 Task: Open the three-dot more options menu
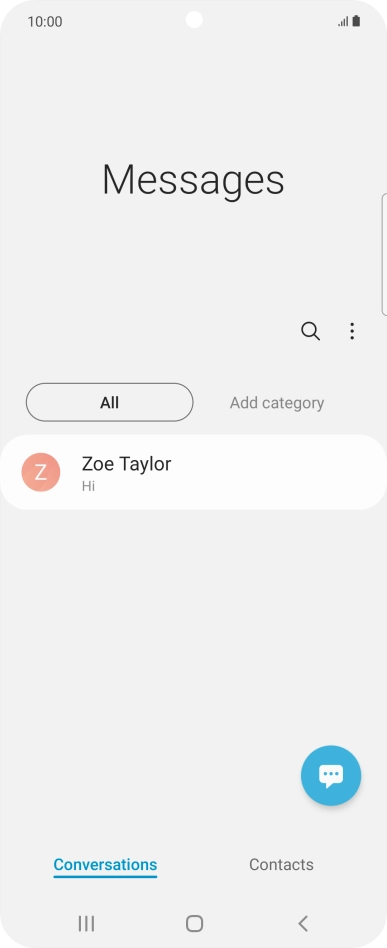[x=352, y=331]
